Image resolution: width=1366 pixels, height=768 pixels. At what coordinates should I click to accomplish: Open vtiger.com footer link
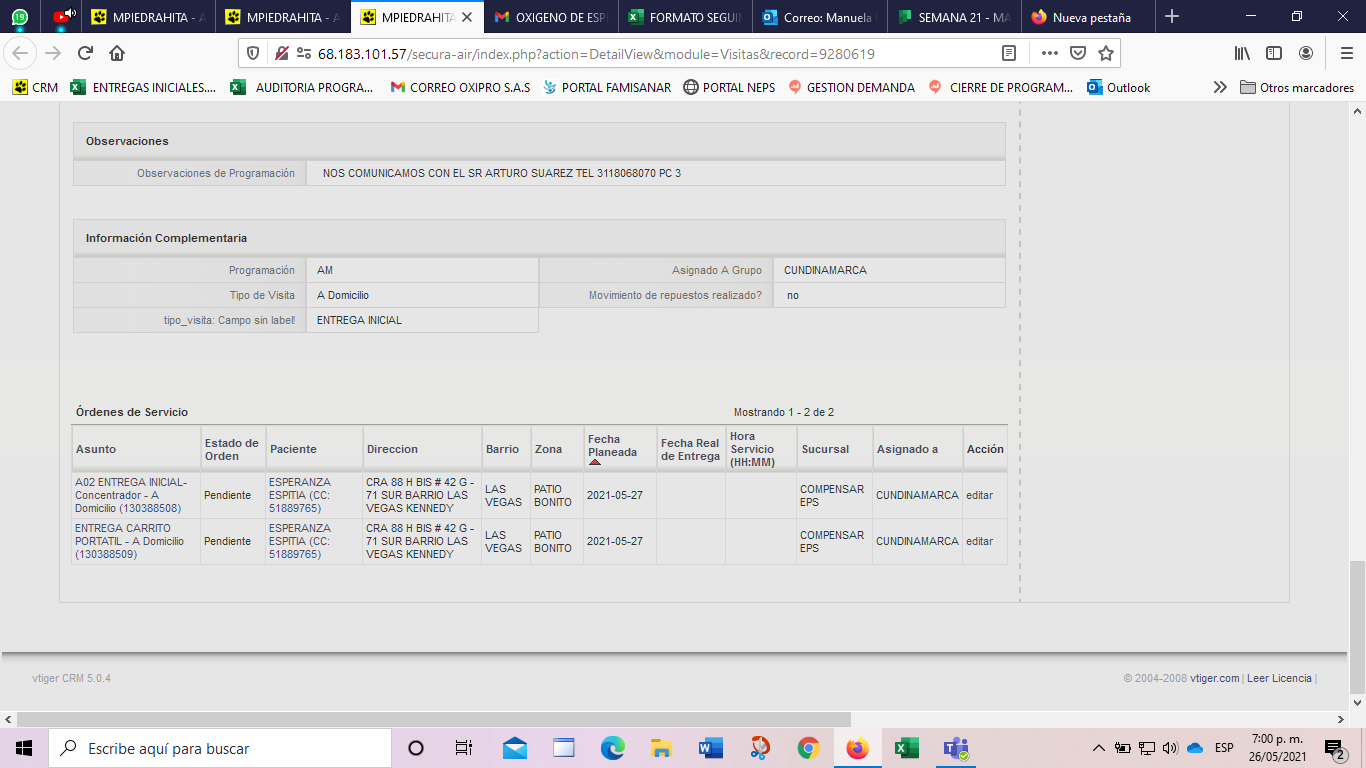point(1214,678)
